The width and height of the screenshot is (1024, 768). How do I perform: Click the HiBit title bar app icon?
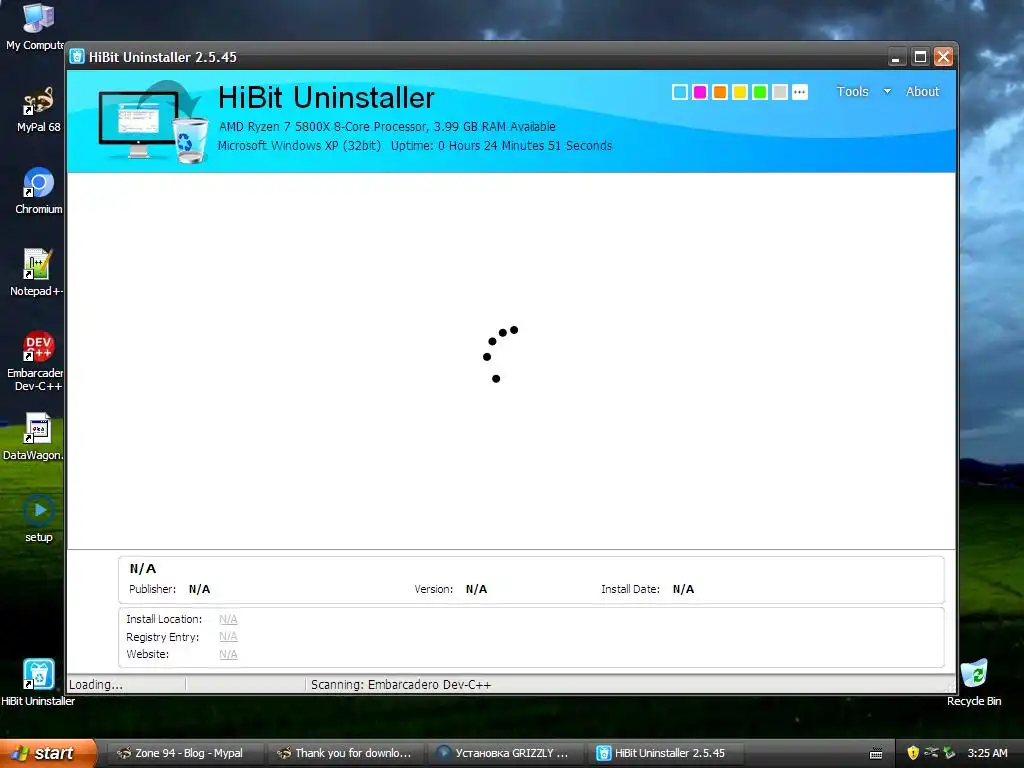[77, 57]
